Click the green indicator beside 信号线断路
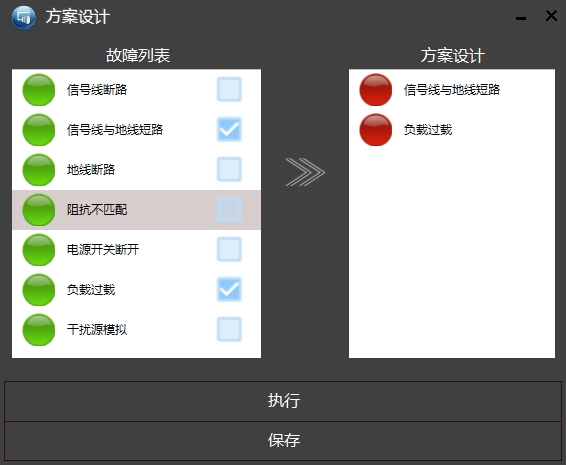 click(39, 90)
